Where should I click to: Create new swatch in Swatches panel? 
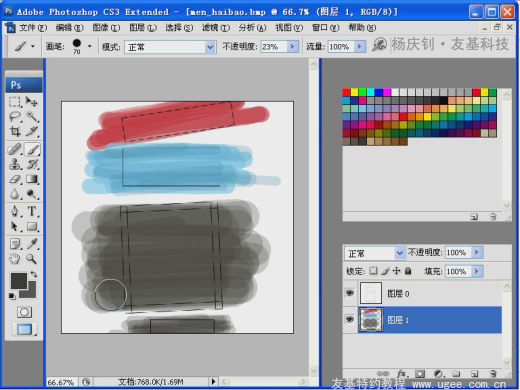(474, 217)
